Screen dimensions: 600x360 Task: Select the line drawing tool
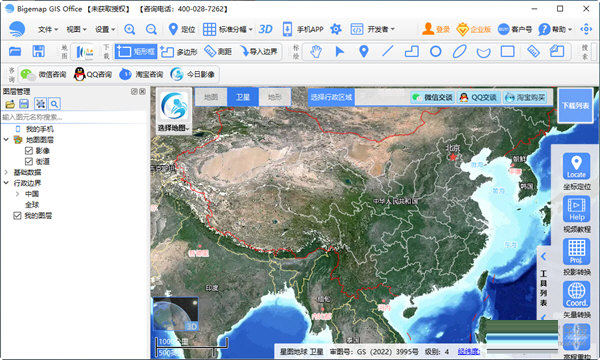click(x=388, y=51)
